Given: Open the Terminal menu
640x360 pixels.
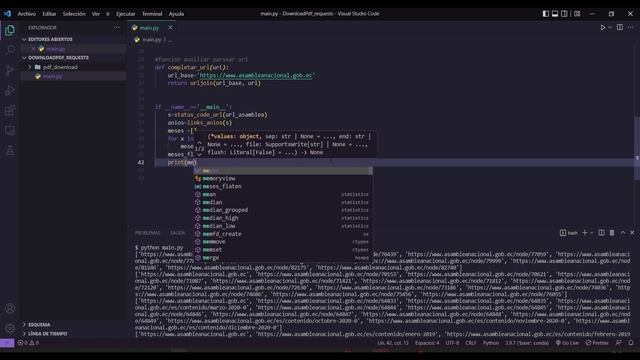Looking at the screenshot, I should (x=152, y=13).
